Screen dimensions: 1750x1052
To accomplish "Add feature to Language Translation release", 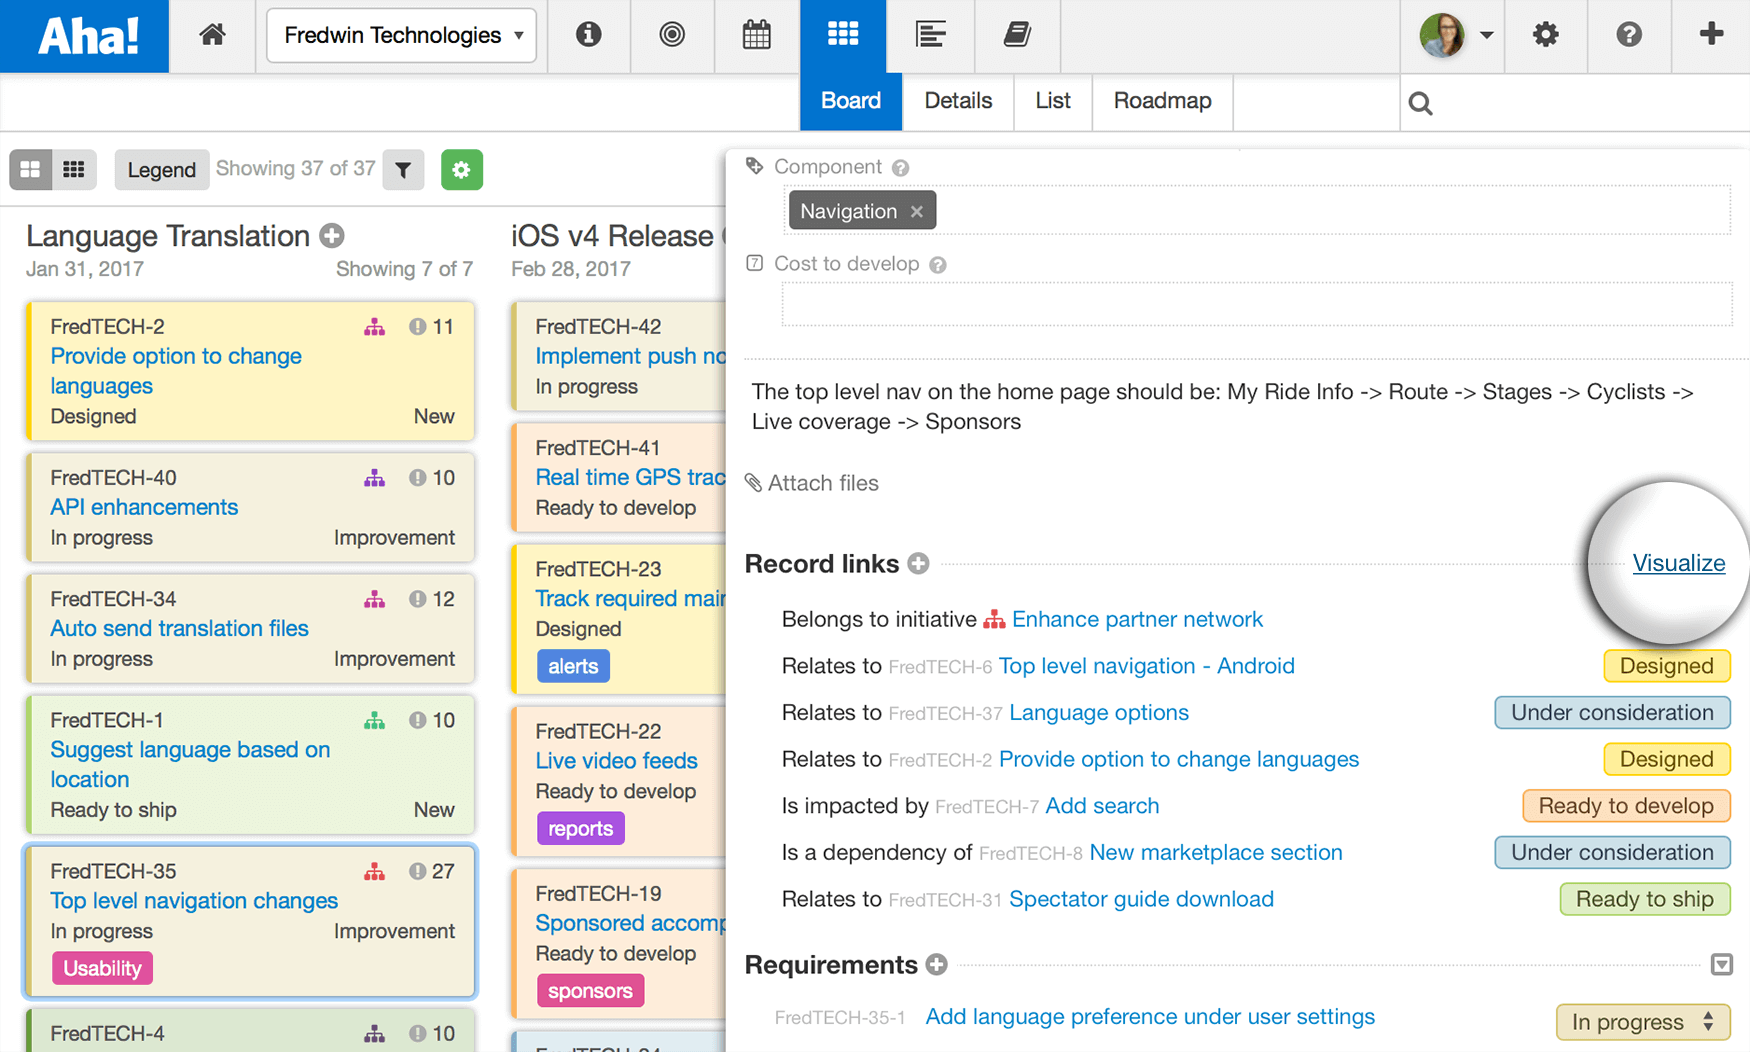I will (332, 236).
